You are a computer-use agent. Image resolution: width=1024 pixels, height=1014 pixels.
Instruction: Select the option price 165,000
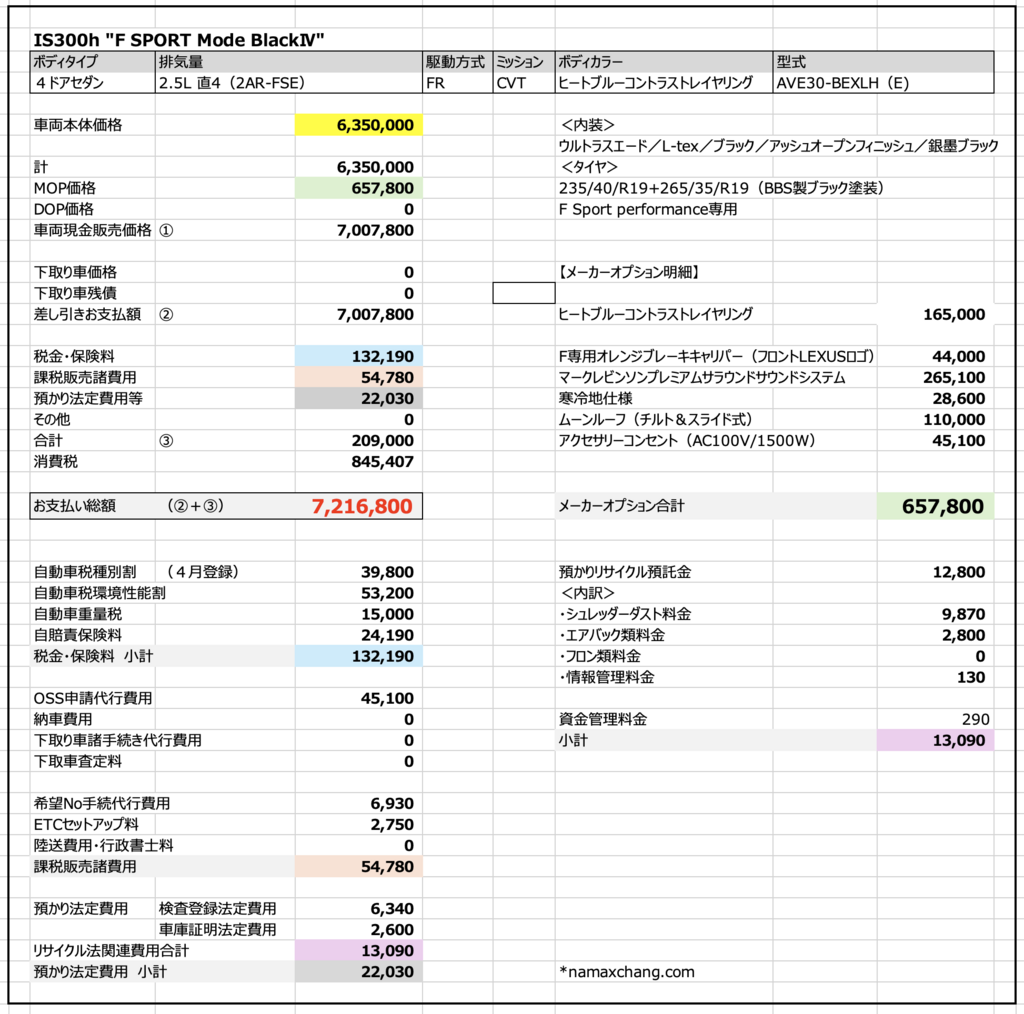[954, 314]
